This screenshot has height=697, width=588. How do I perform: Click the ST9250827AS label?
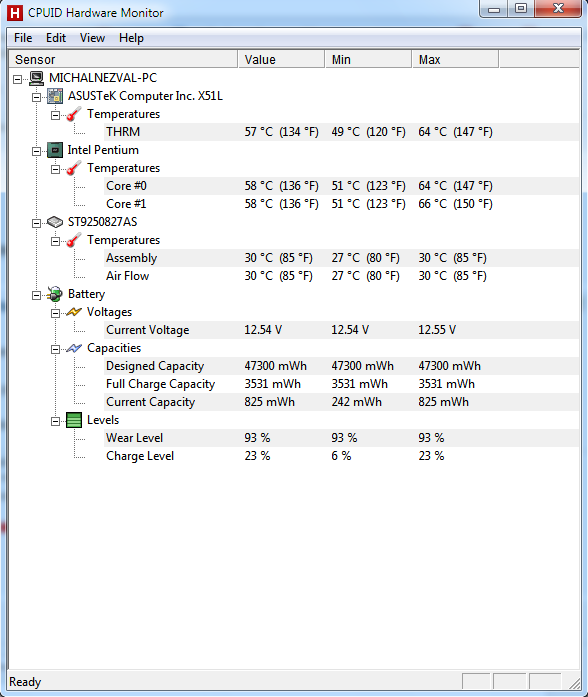coord(102,222)
